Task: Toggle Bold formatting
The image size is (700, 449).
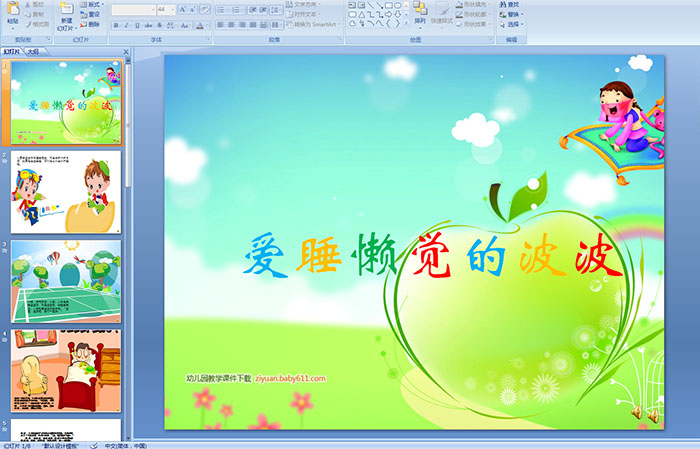Action: [115, 25]
